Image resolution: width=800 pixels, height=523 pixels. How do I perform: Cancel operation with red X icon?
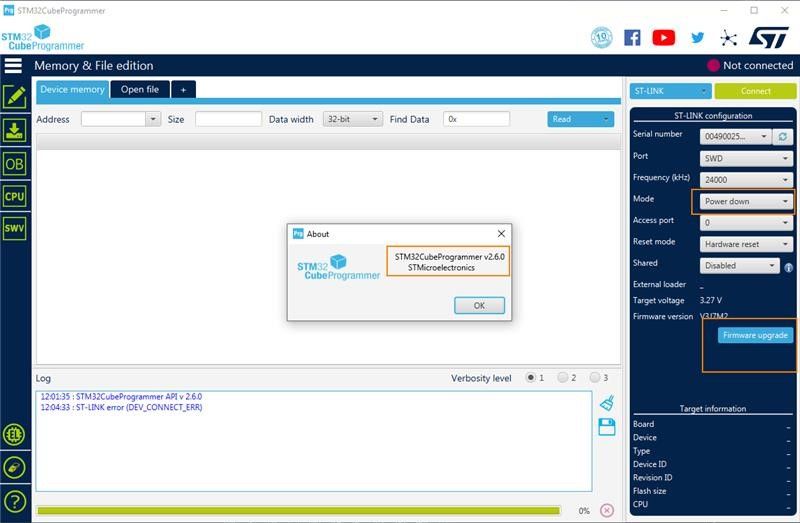click(x=607, y=510)
